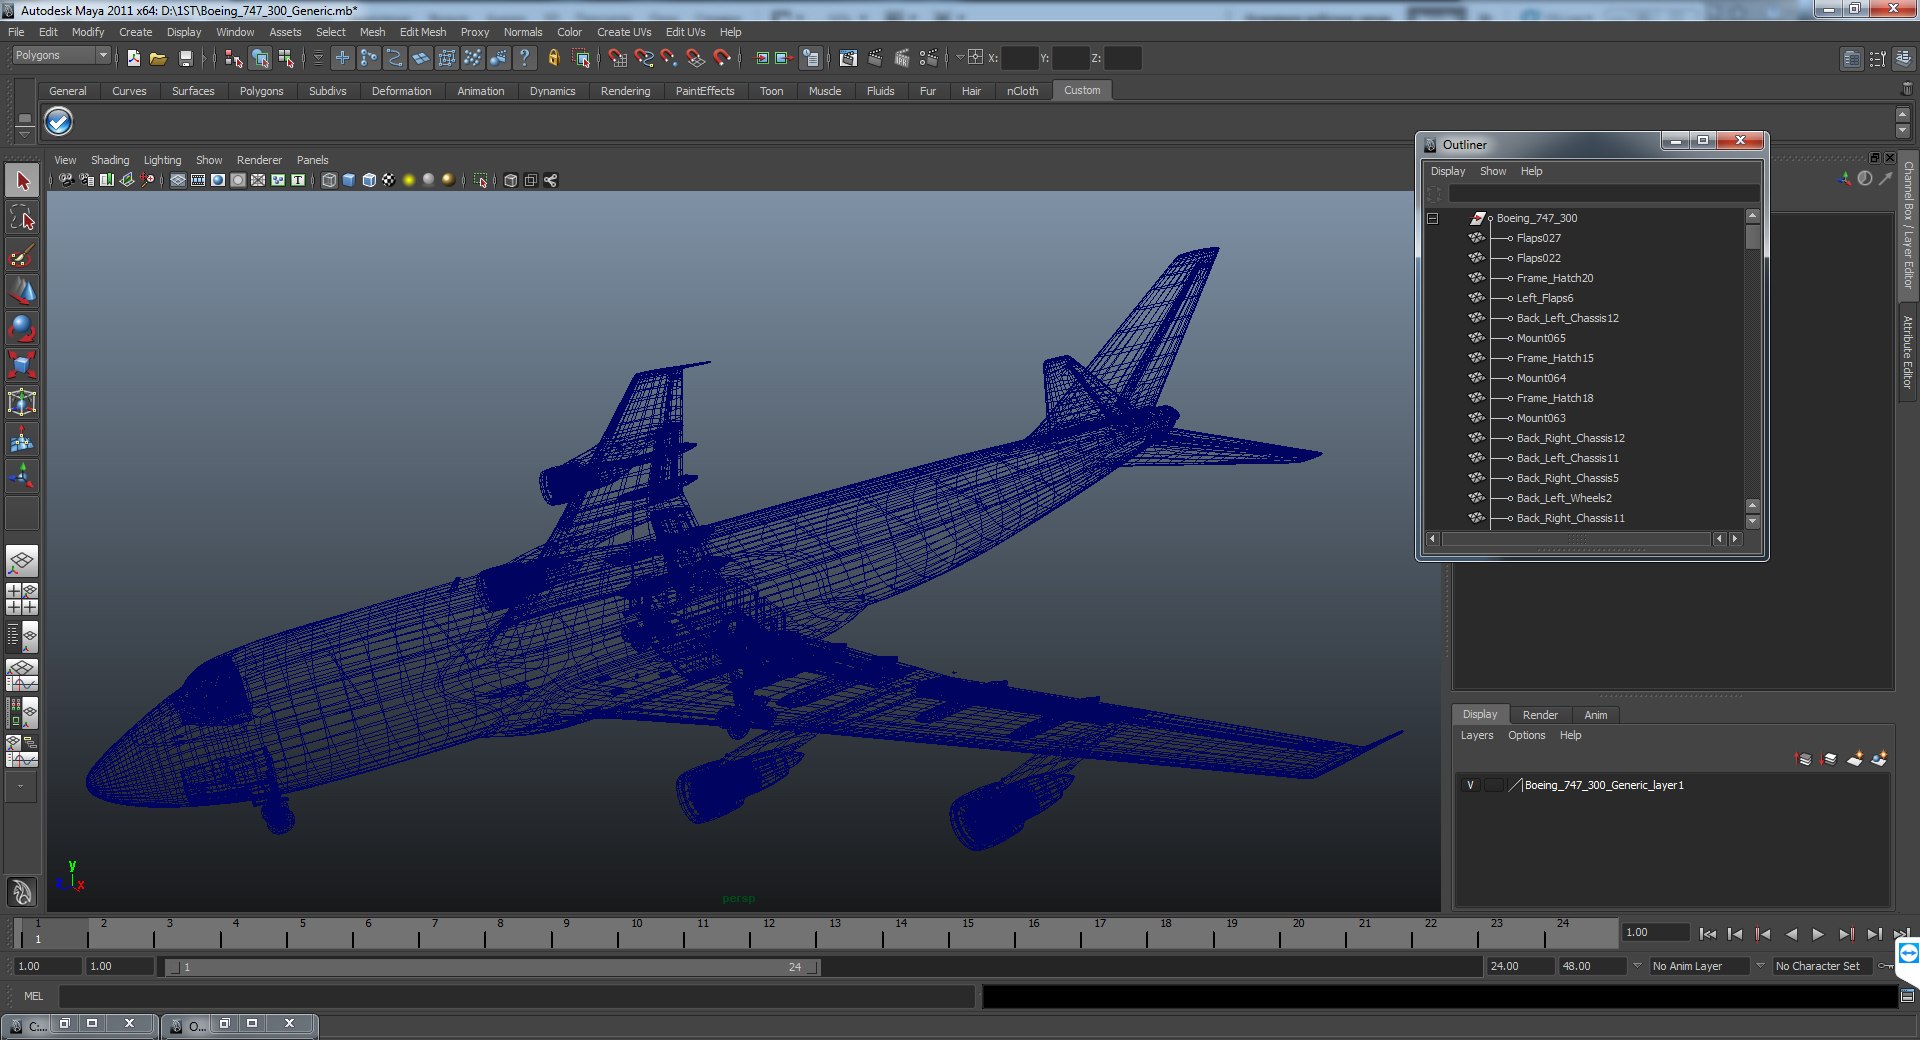Toggle select by component type mode
The image size is (1920, 1040).
click(286, 58)
